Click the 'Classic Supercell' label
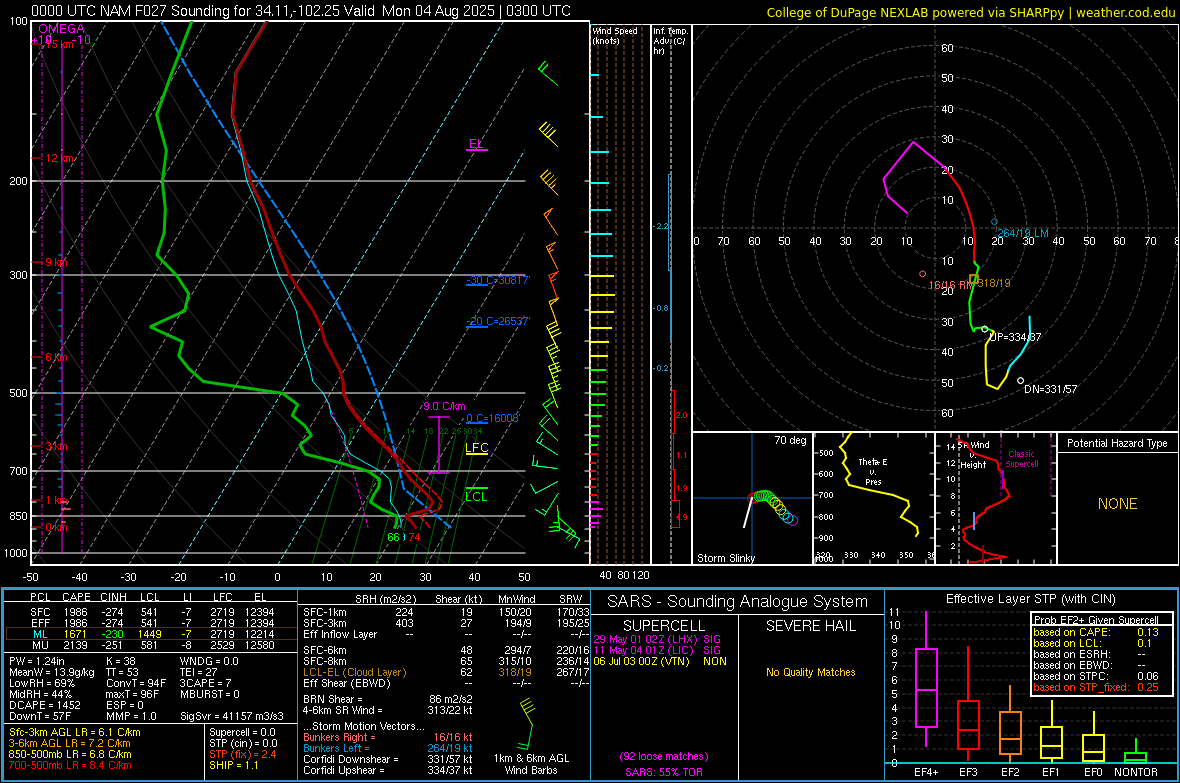1180x783 pixels. [1022, 459]
